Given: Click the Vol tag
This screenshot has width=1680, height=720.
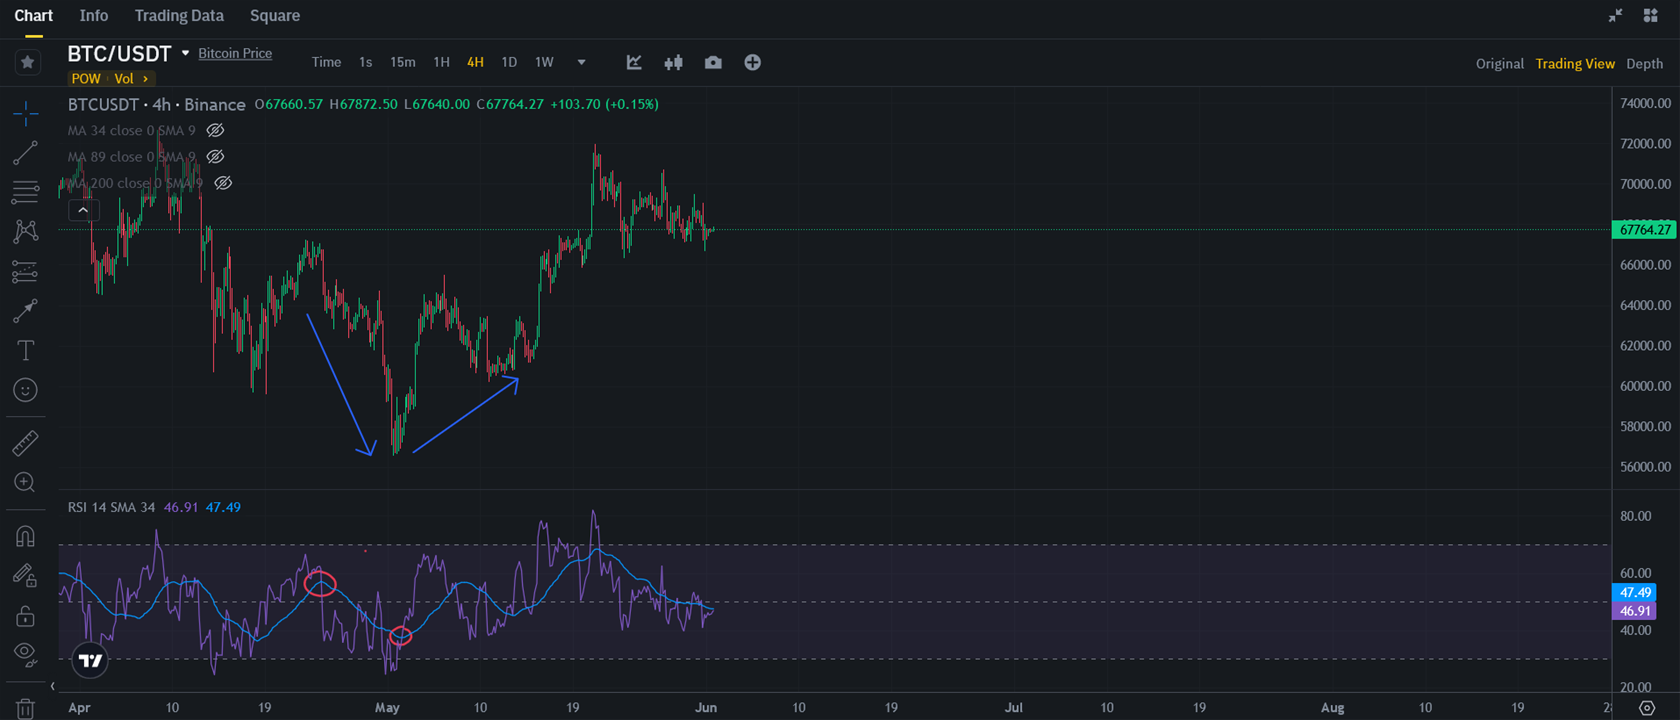Looking at the screenshot, I should coord(124,78).
